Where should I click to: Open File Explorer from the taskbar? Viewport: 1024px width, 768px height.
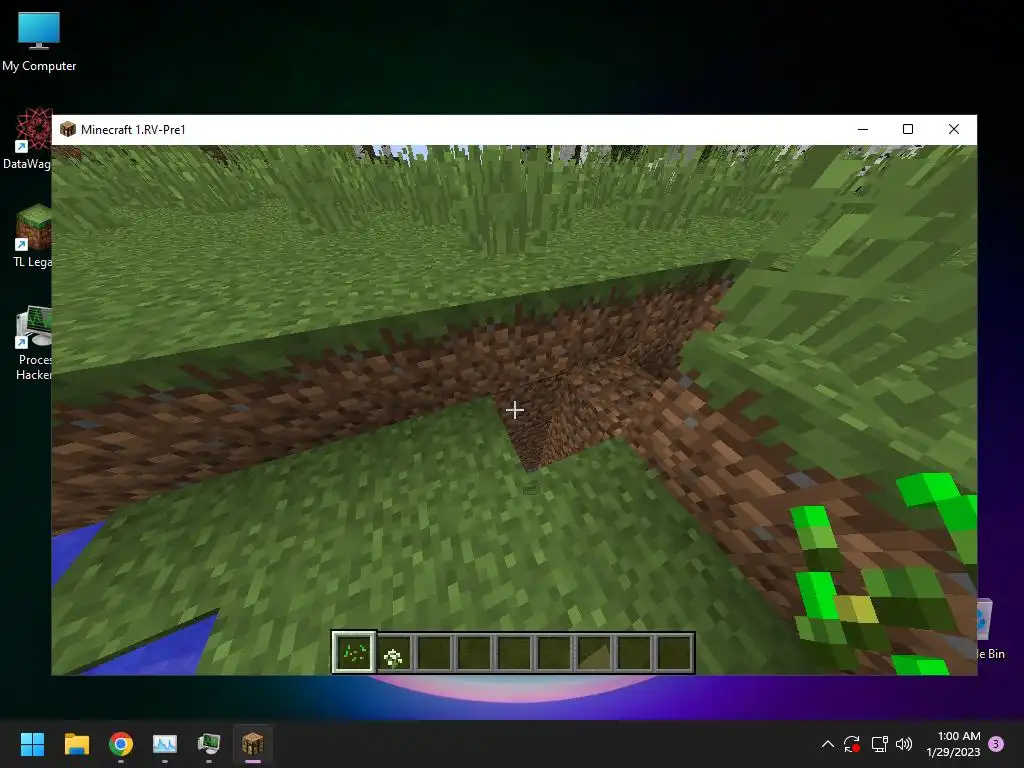pos(76,744)
